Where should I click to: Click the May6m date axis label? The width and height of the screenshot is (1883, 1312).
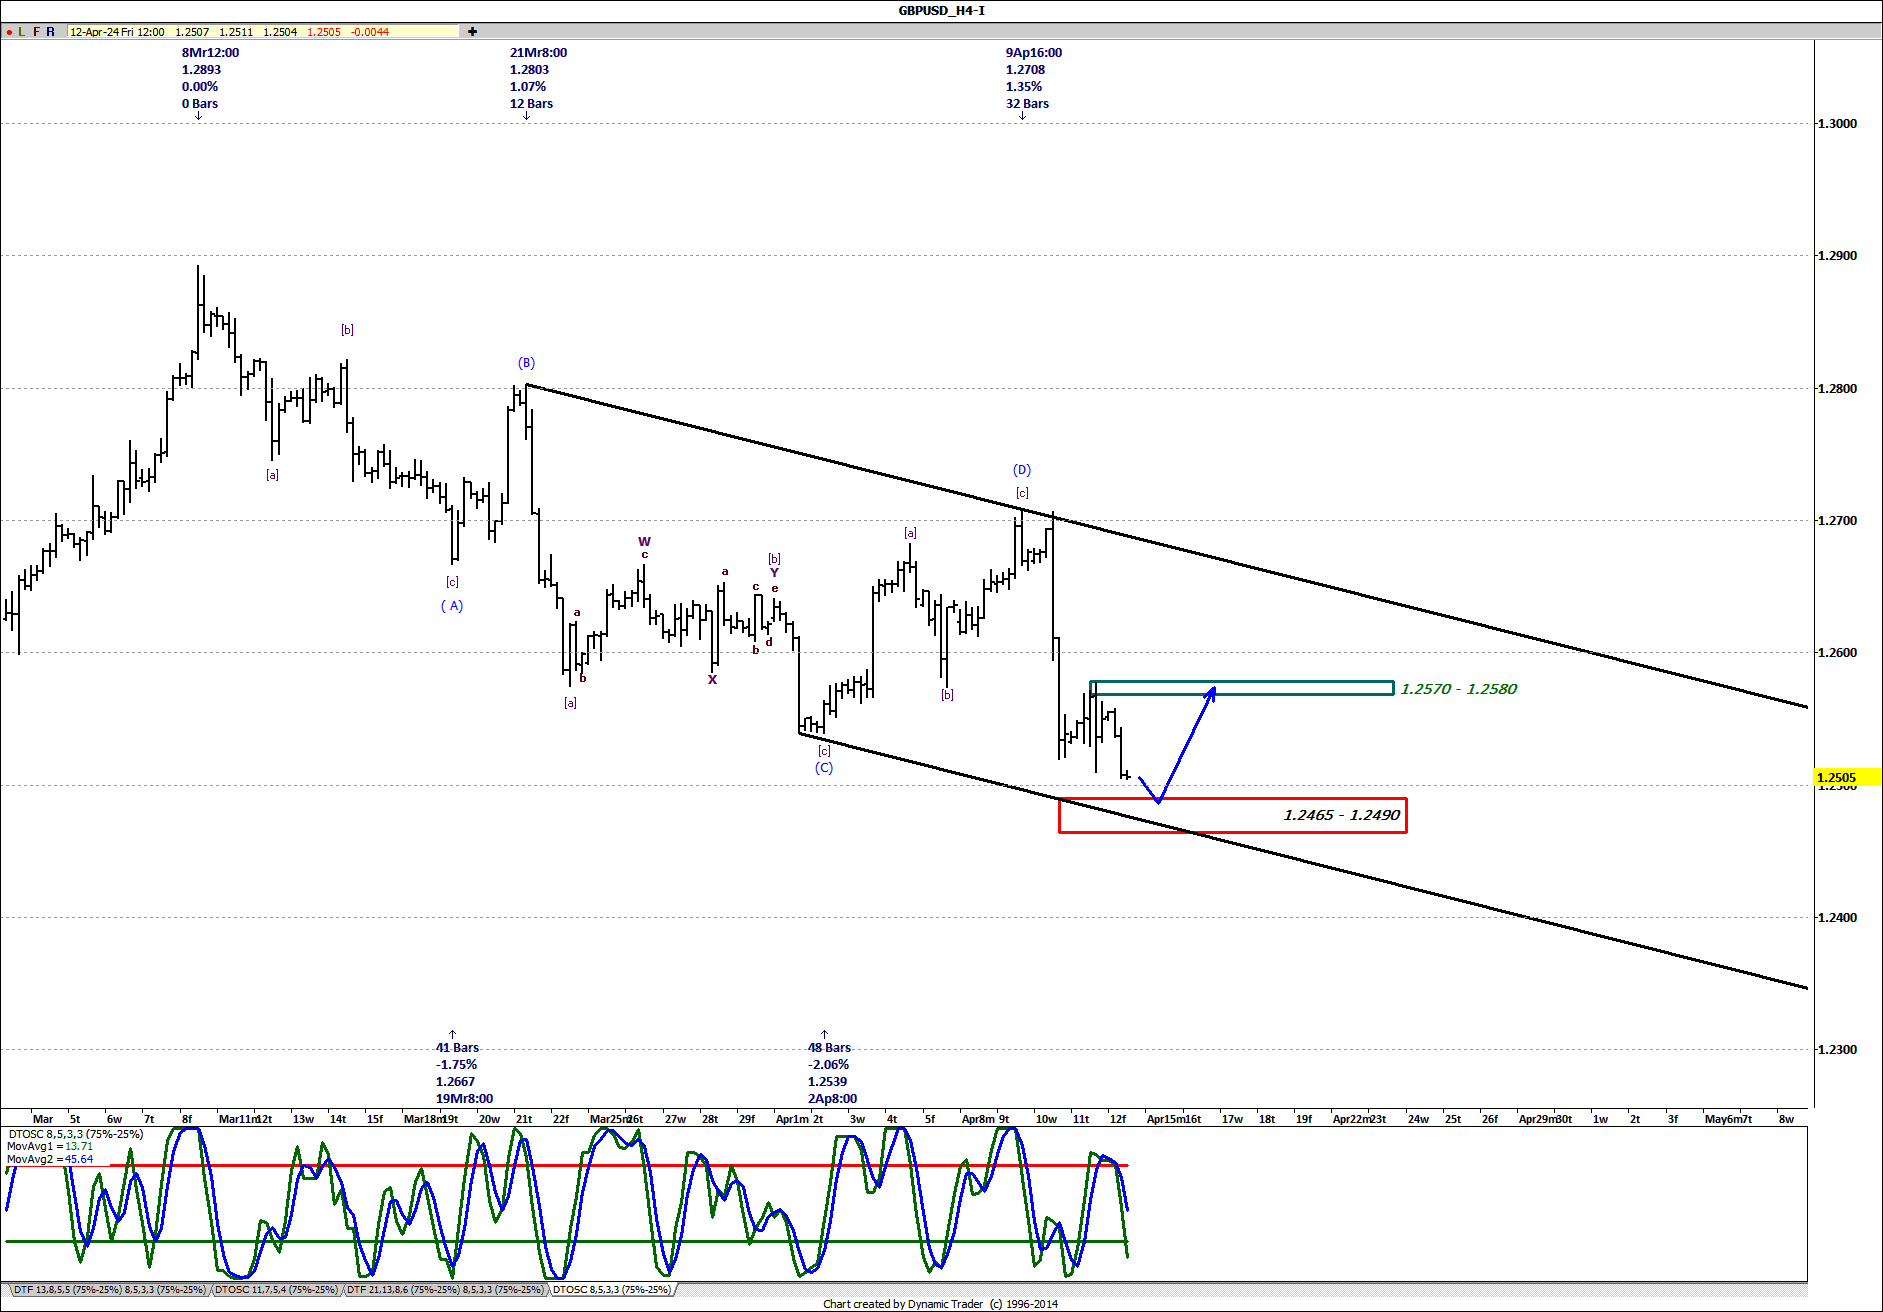[1724, 1119]
